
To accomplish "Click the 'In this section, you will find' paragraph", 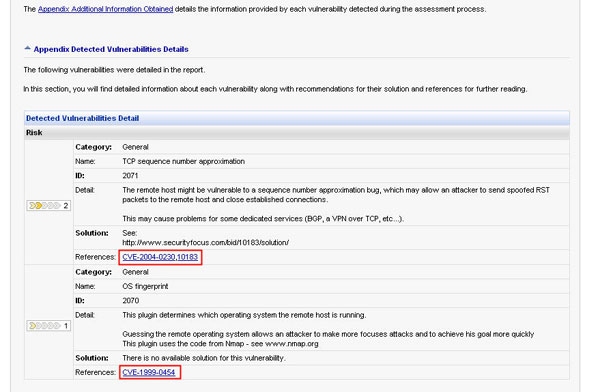I will pos(275,89).
